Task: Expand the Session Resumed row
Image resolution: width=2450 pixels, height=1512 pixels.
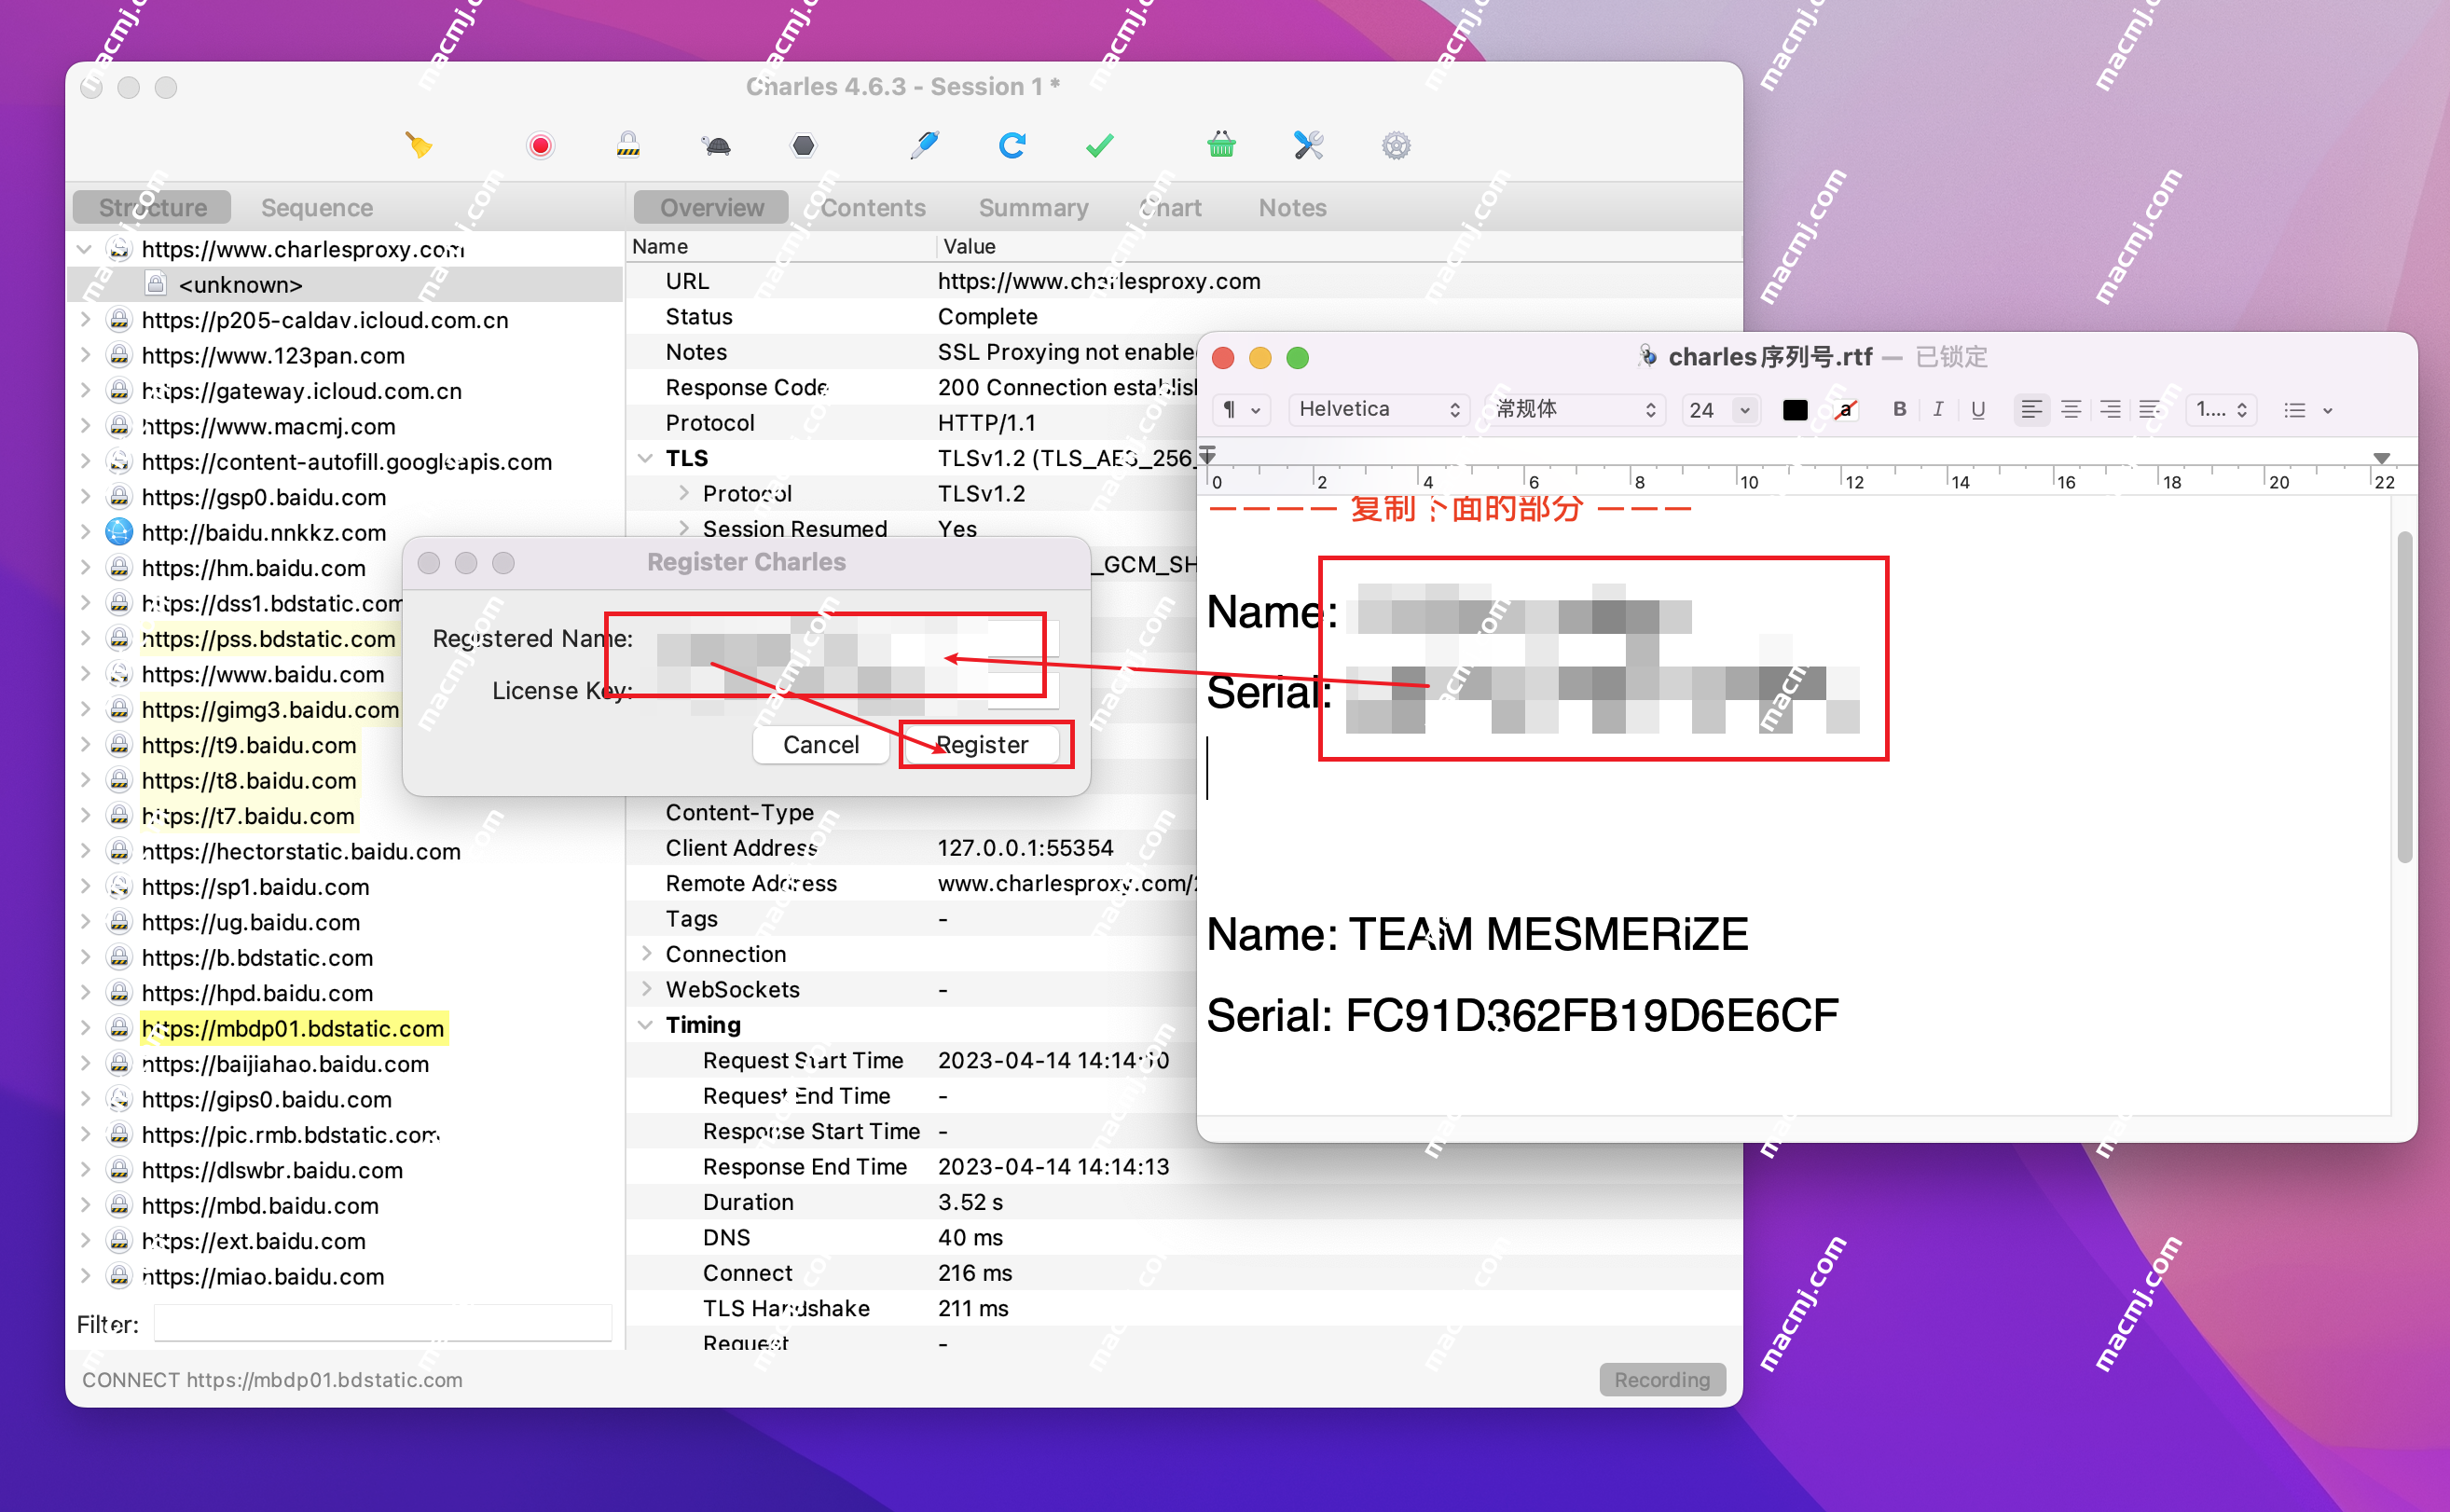Action: pyautogui.click(x=683, y=528)
